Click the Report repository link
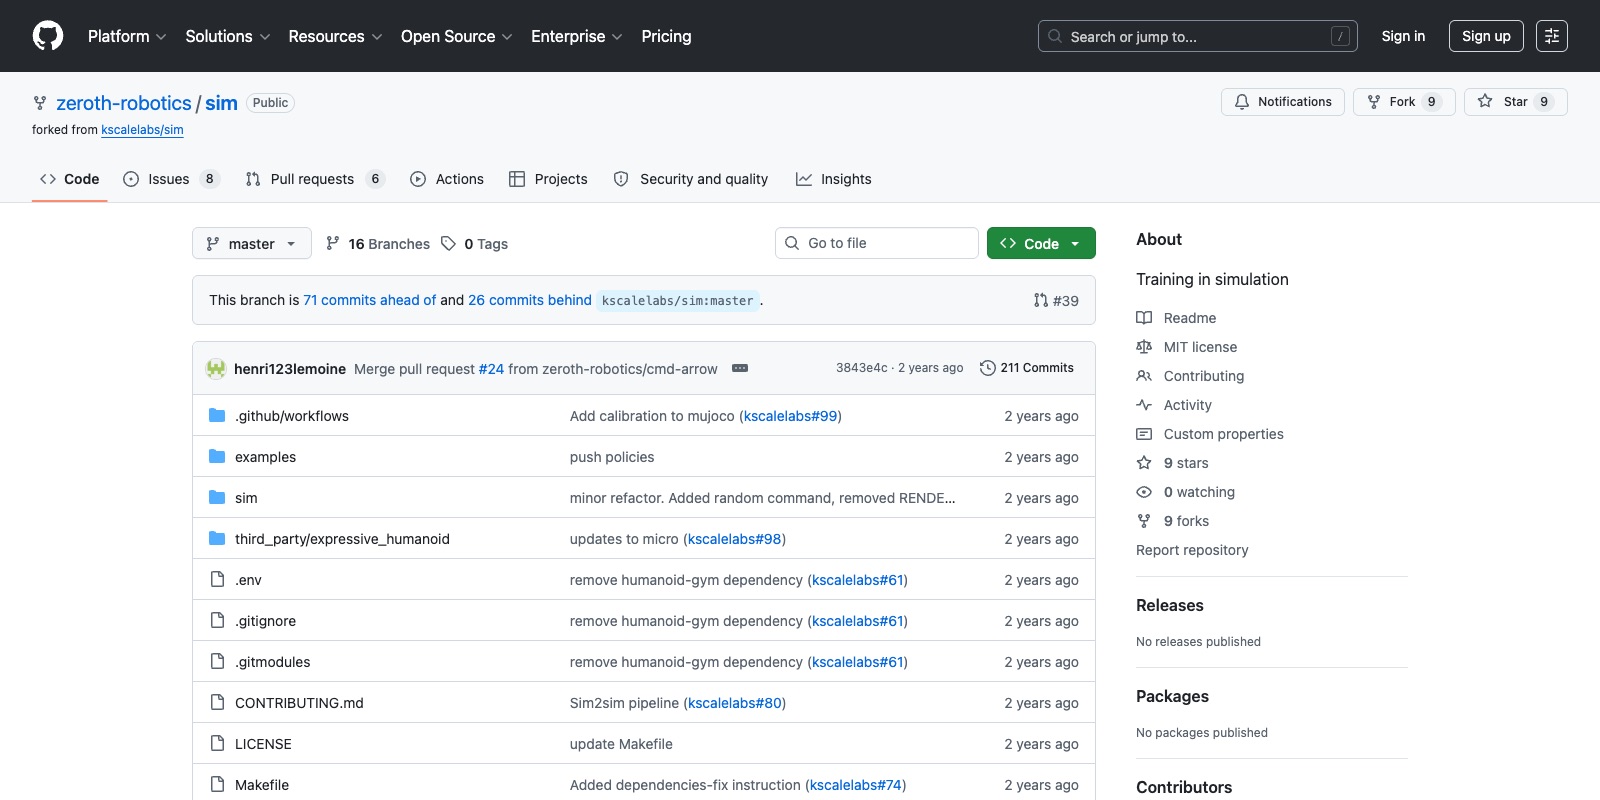This screenshot has height=800, width=1600. coord(1192,550)
